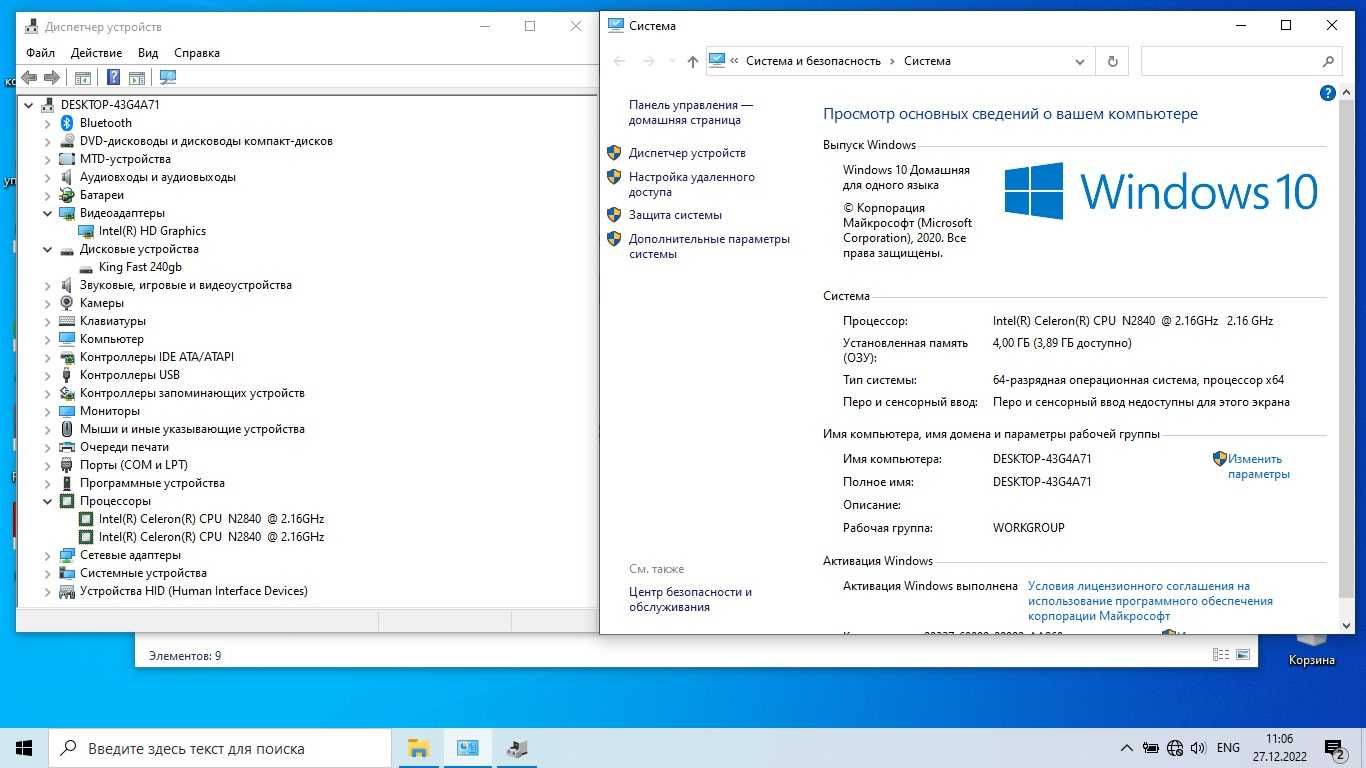The image size is (1366, 768).
Task: Open the Корзина desktop icon
Action: click(1311, 648)
